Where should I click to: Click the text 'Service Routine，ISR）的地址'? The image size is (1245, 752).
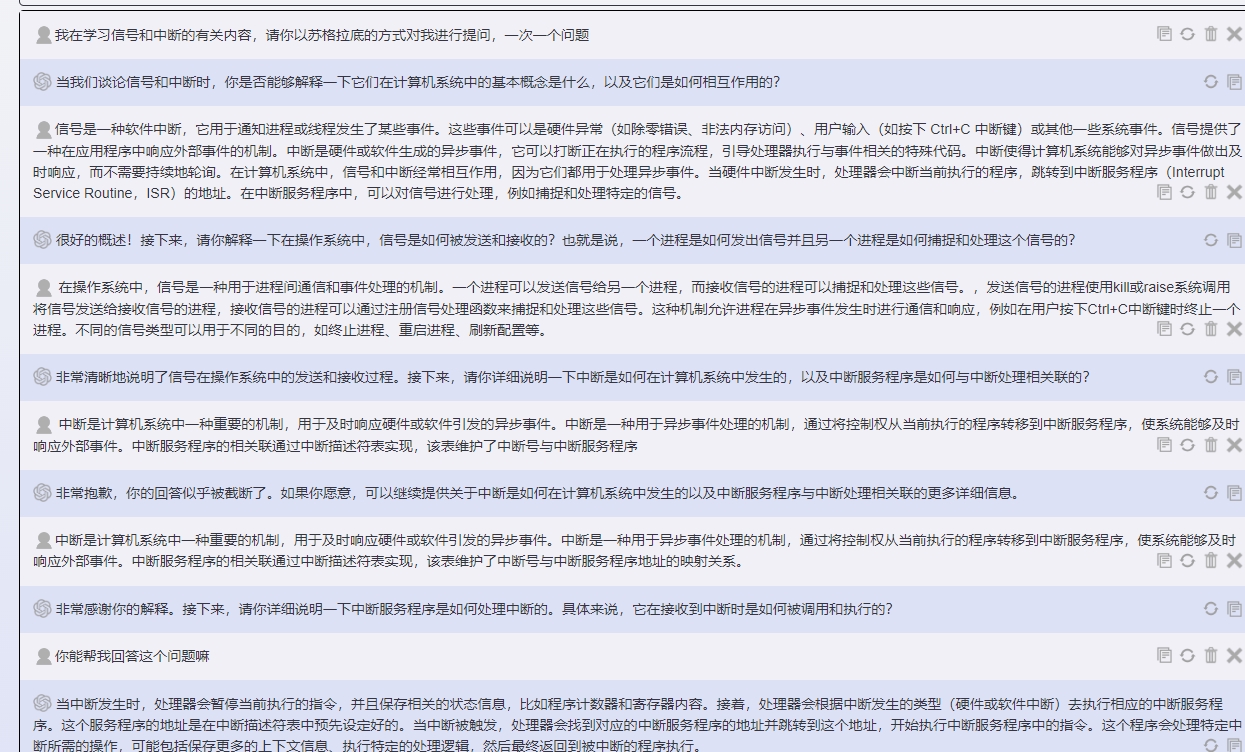pyautogui.click(x=134, y=193)
